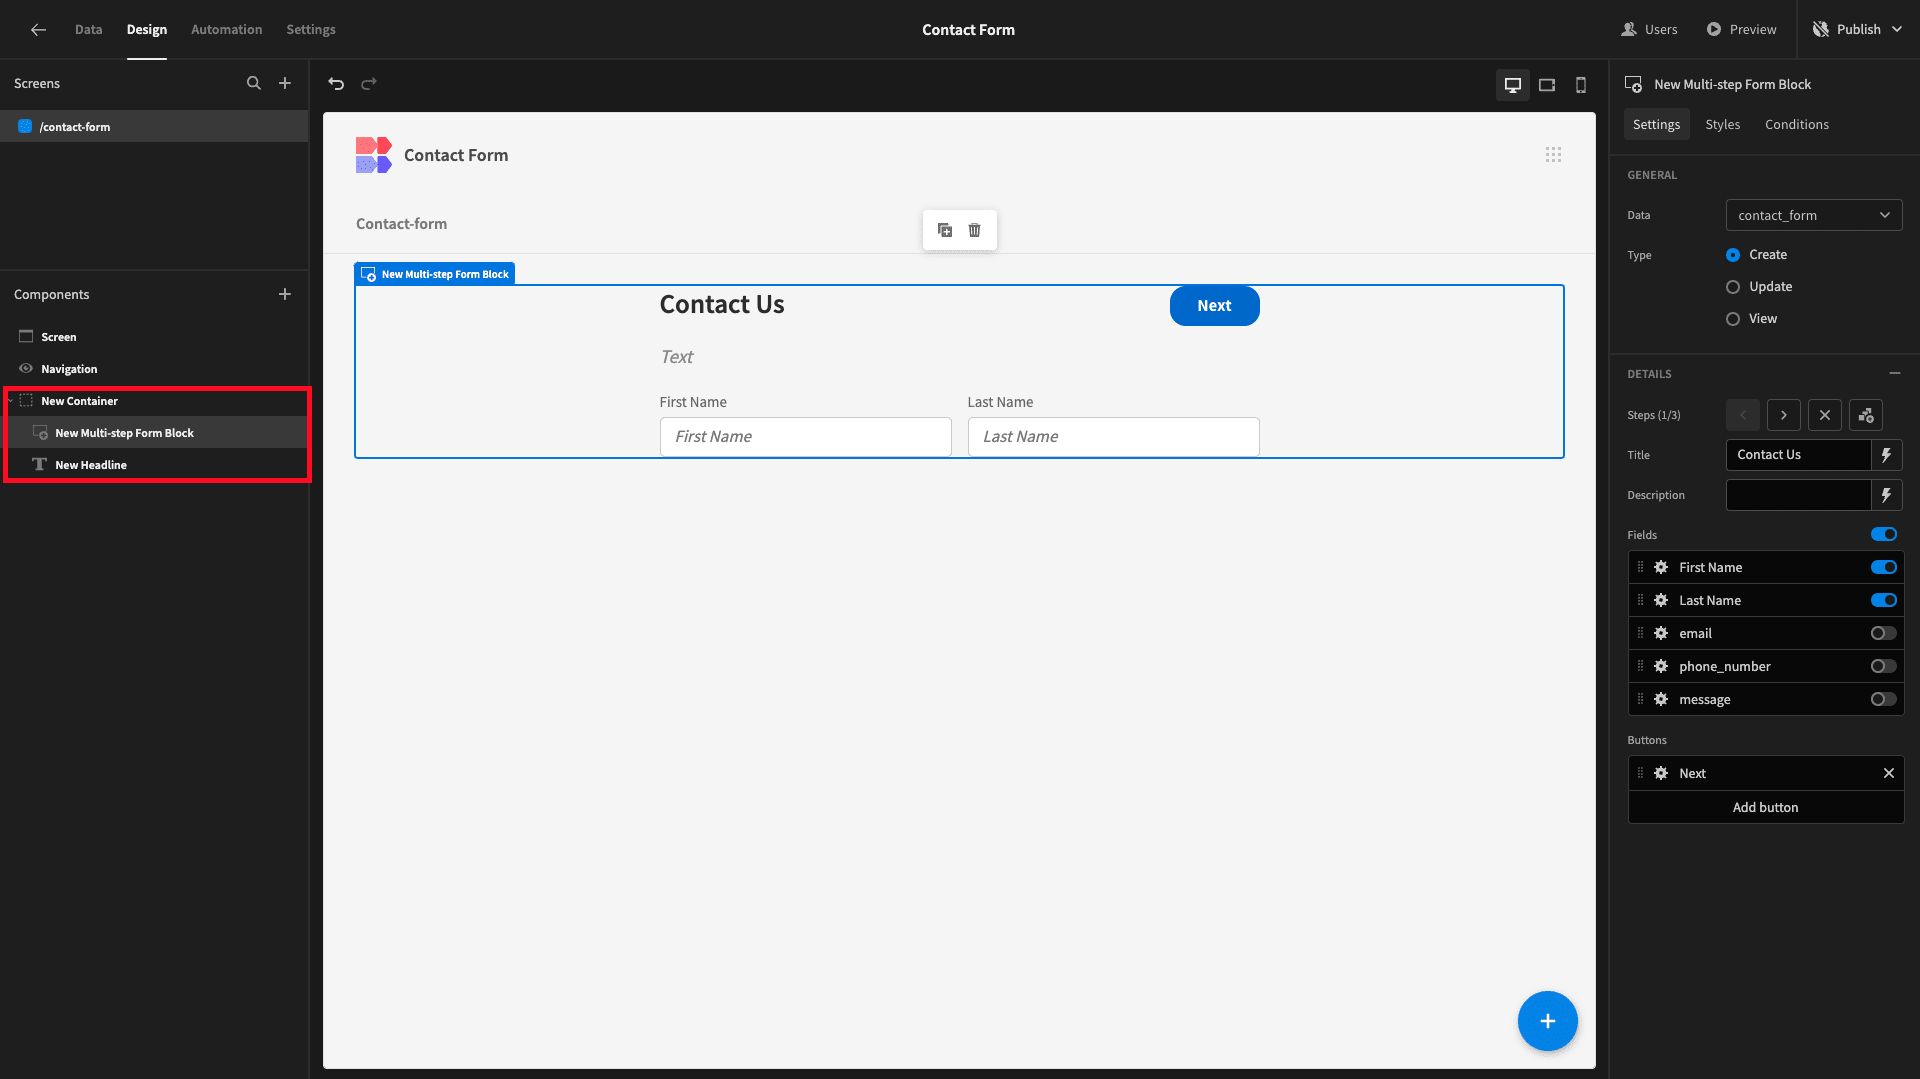
Task: Click the duplicate component icon
Action: (x=945, y=230)
